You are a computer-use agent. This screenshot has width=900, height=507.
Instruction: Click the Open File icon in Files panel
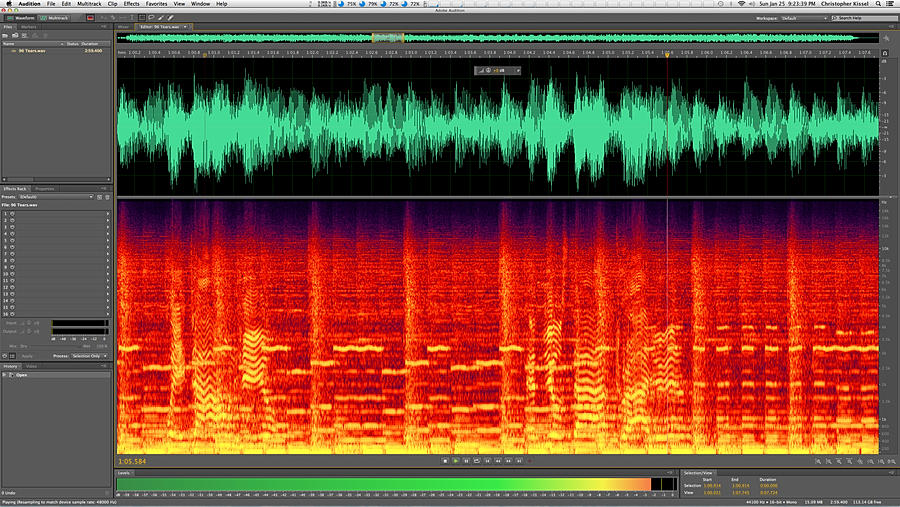point(5,36)
